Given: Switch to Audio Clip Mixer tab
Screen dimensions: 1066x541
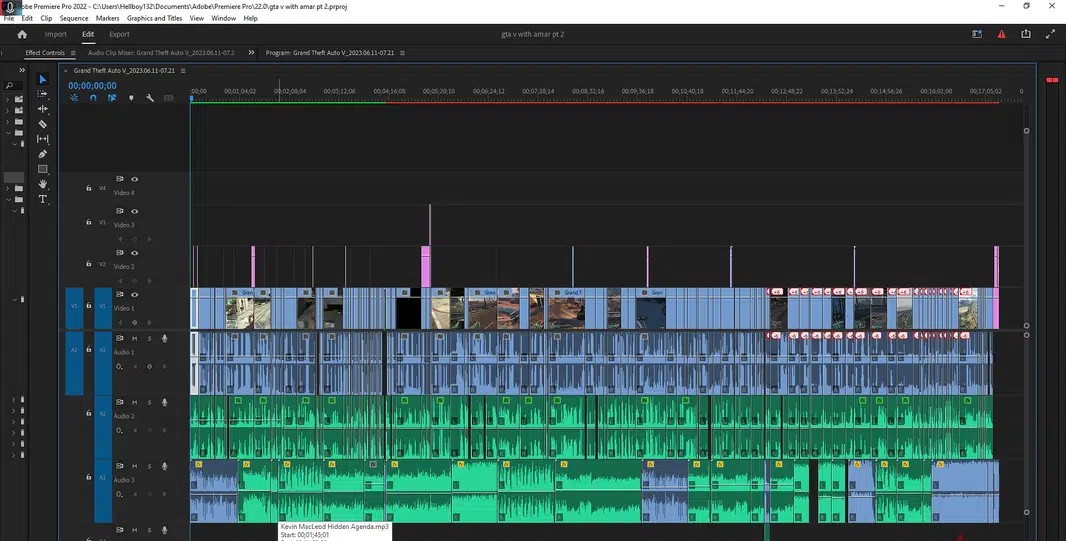Looking at the screenshot, I should tap(161, 53).
